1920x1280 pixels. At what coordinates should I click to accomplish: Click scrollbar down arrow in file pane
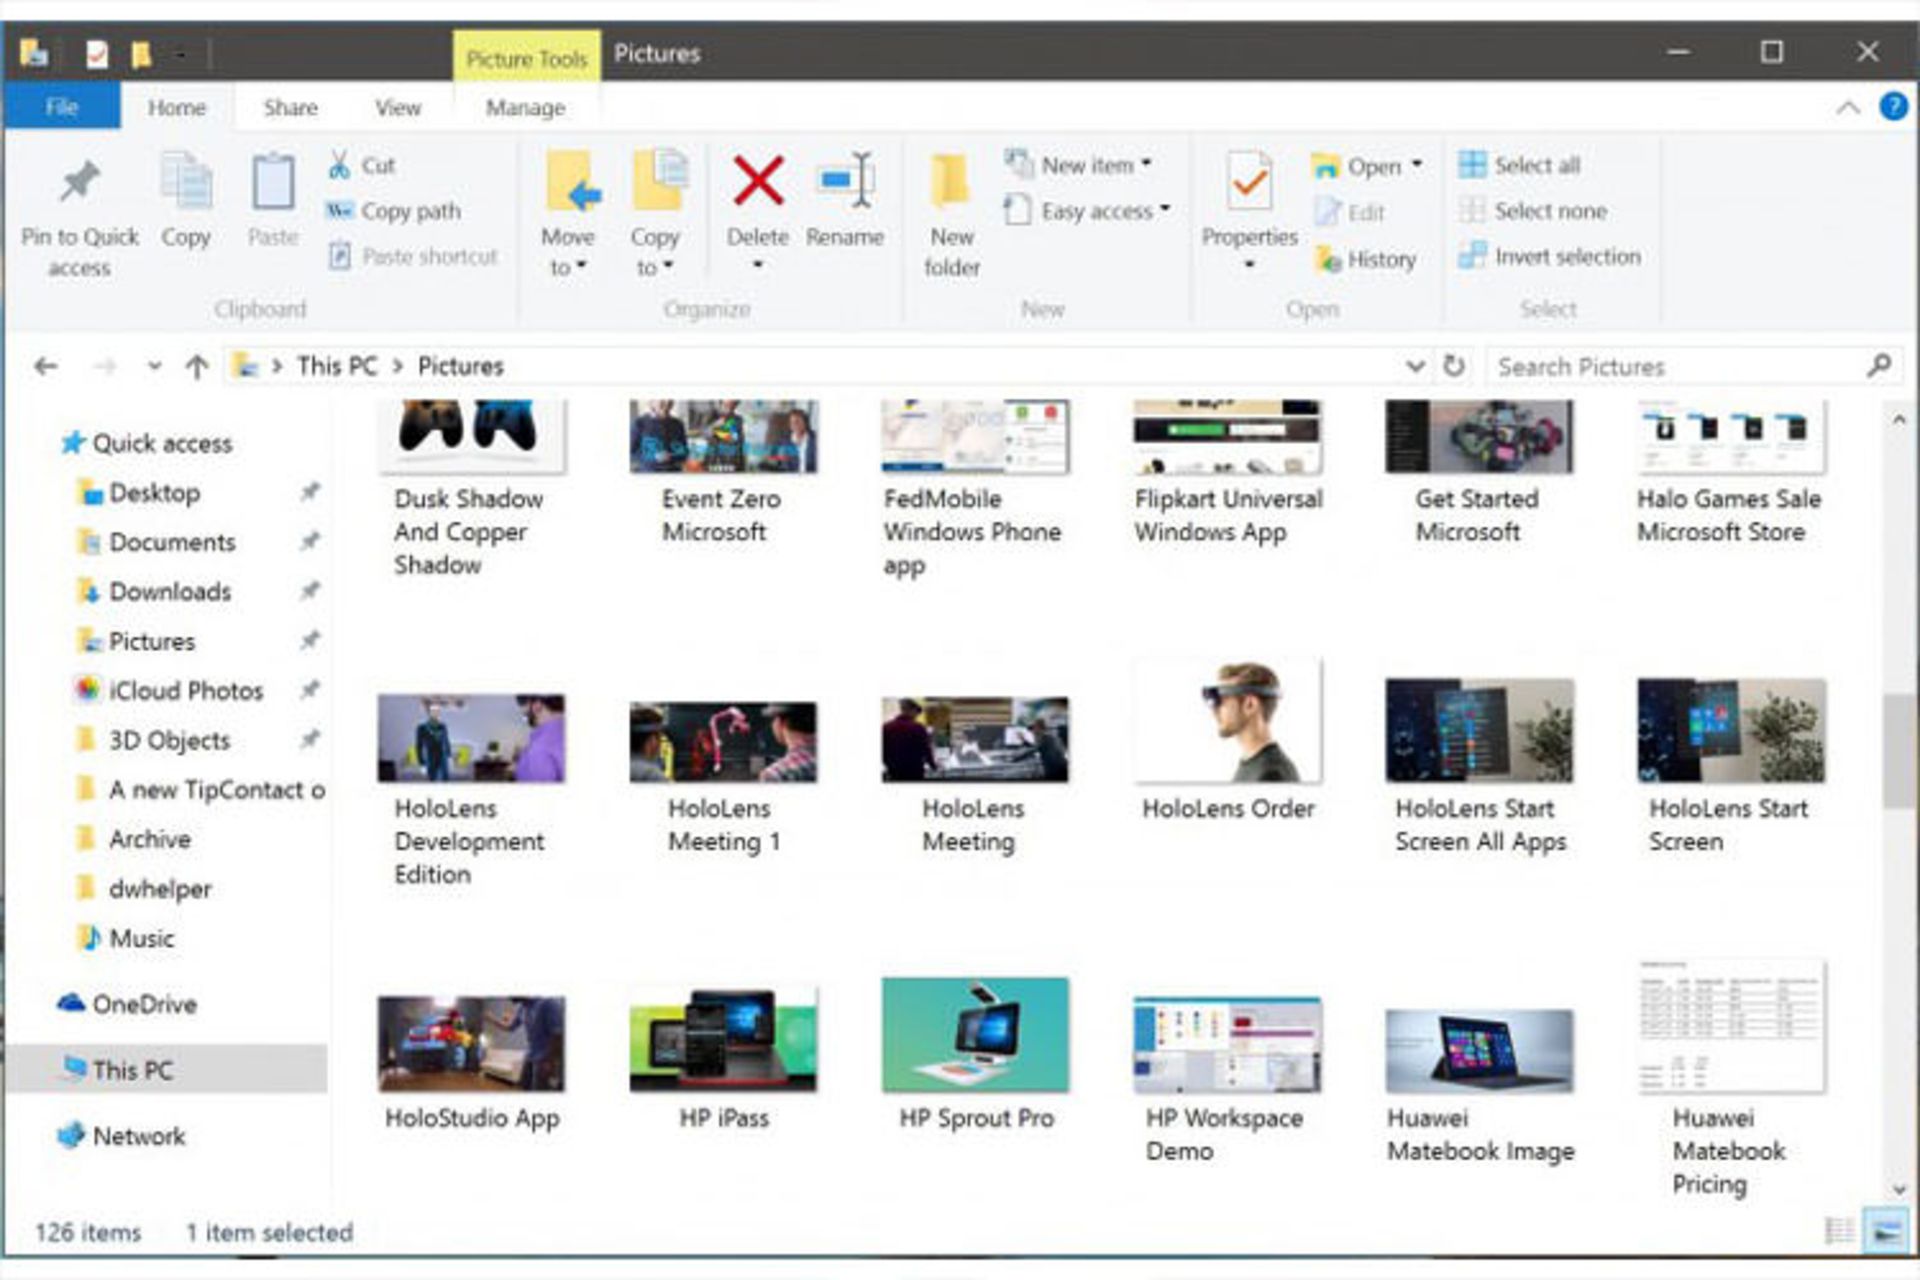(1897, 1189)
